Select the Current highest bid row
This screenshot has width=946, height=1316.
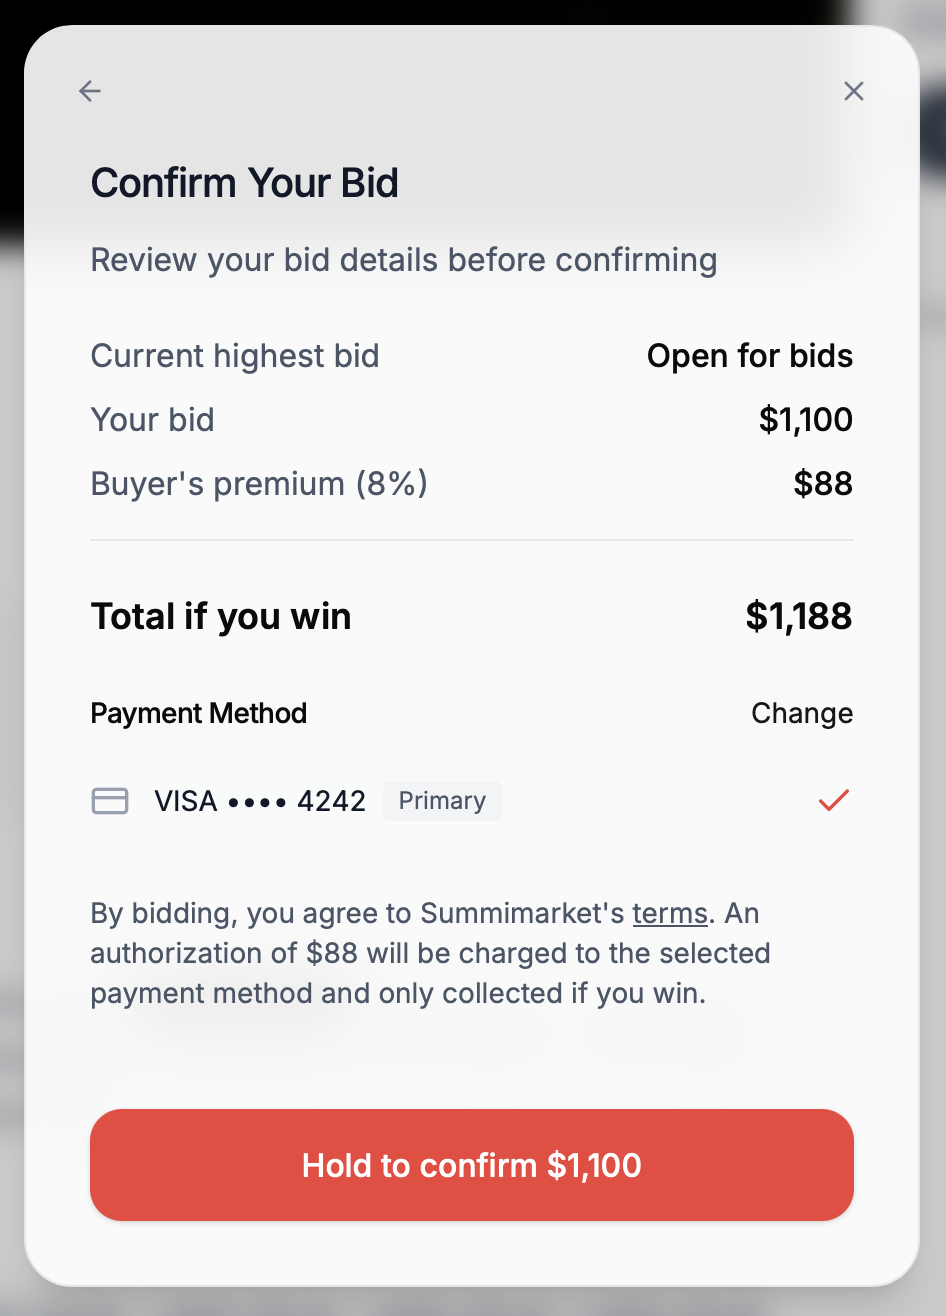click(235, 356)
